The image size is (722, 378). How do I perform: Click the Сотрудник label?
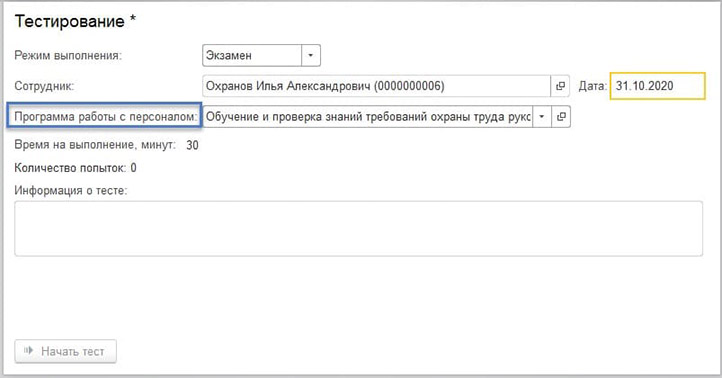[44, 86]
